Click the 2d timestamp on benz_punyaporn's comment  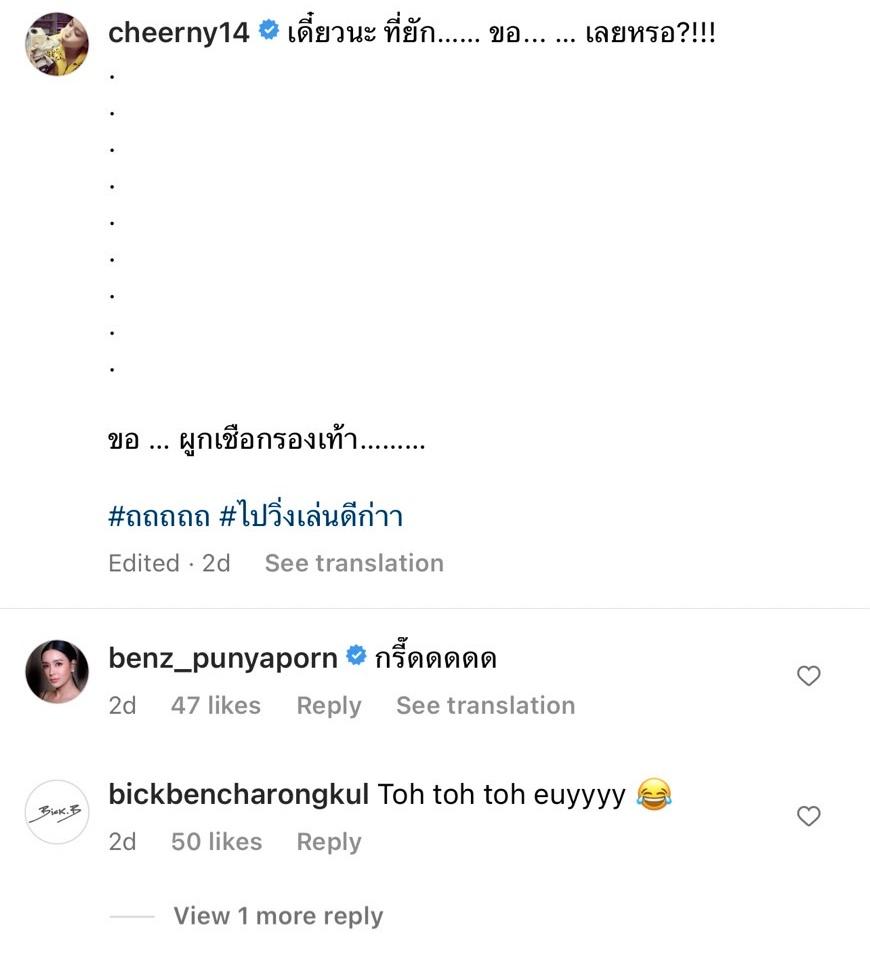click(x=122, y=705)
